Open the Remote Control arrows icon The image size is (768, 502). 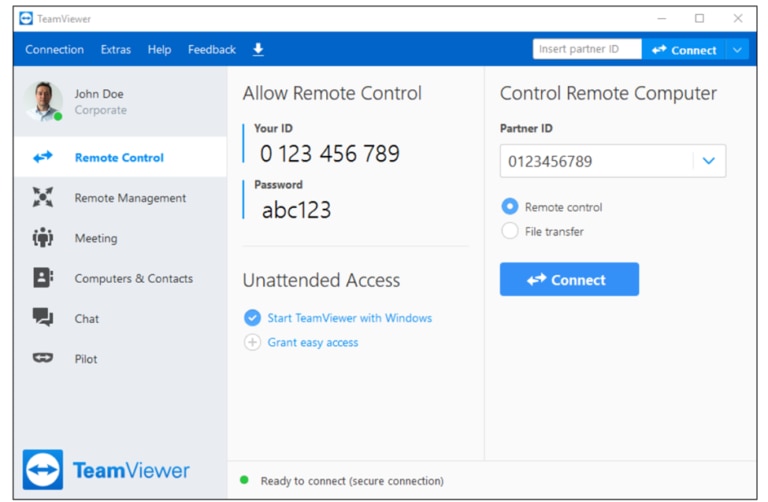coord(43,157)
